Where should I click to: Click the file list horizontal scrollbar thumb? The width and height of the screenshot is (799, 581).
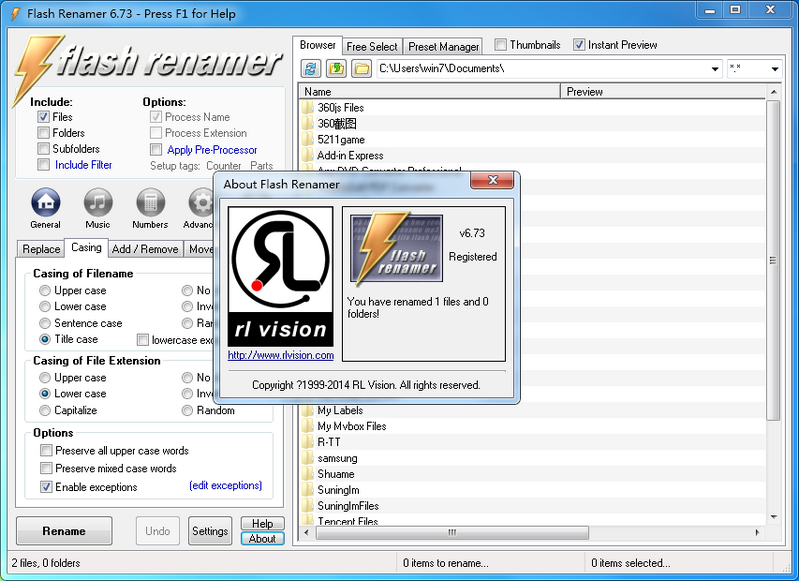[x=452, y=533]
